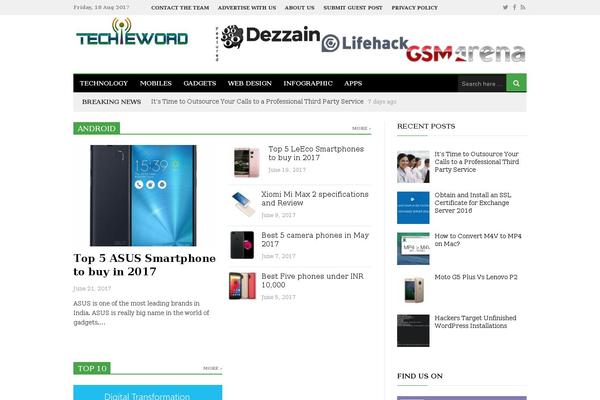Open the Technology menu
Viewport: 600px width, 400px height.
click(x=104, y=83)
